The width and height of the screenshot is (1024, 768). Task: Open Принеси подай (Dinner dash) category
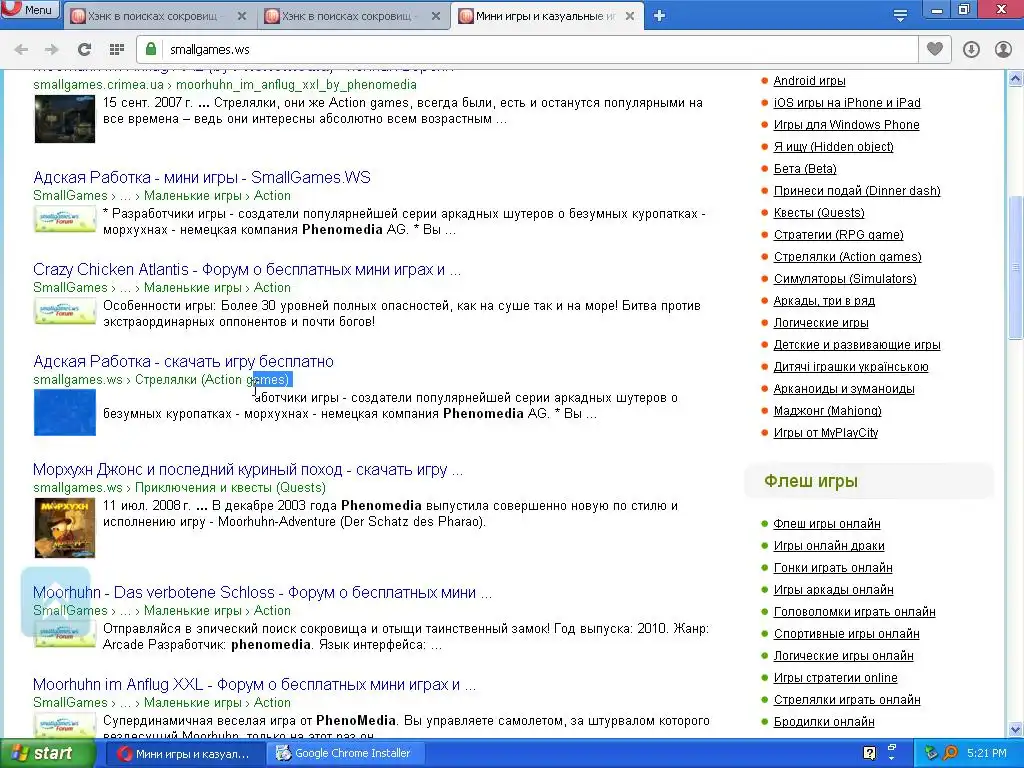857,191
